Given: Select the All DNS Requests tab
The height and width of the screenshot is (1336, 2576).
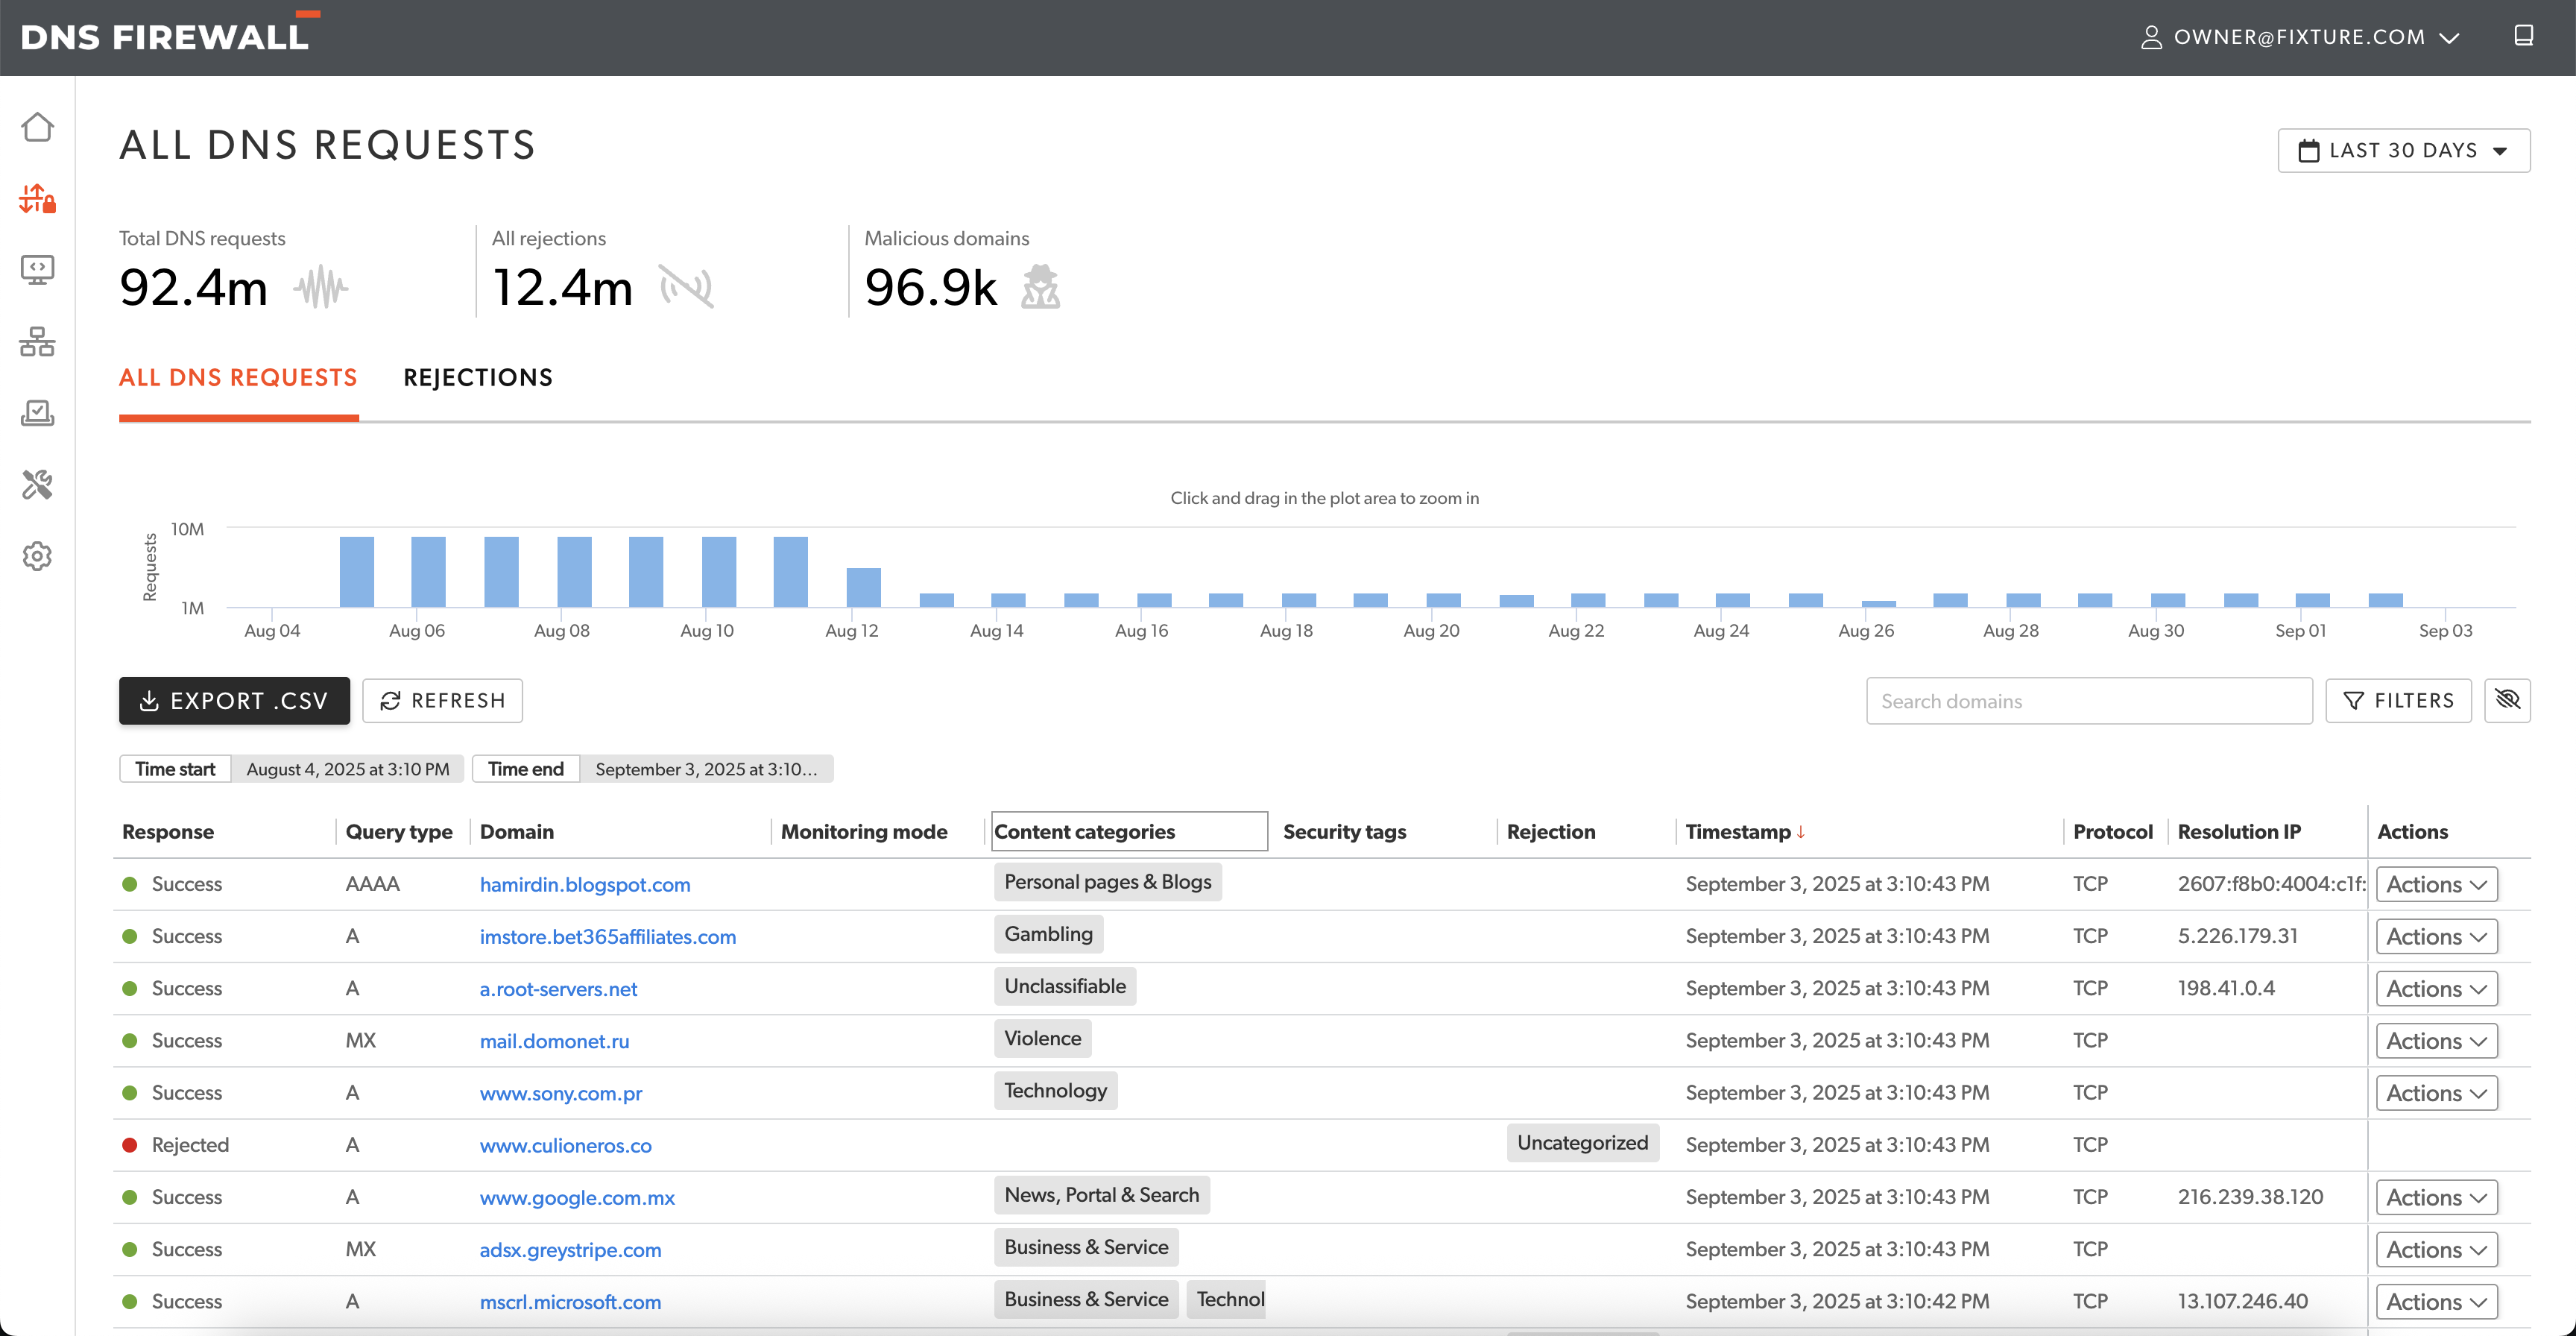Looking at the screenshot, I should pos(238,378).
